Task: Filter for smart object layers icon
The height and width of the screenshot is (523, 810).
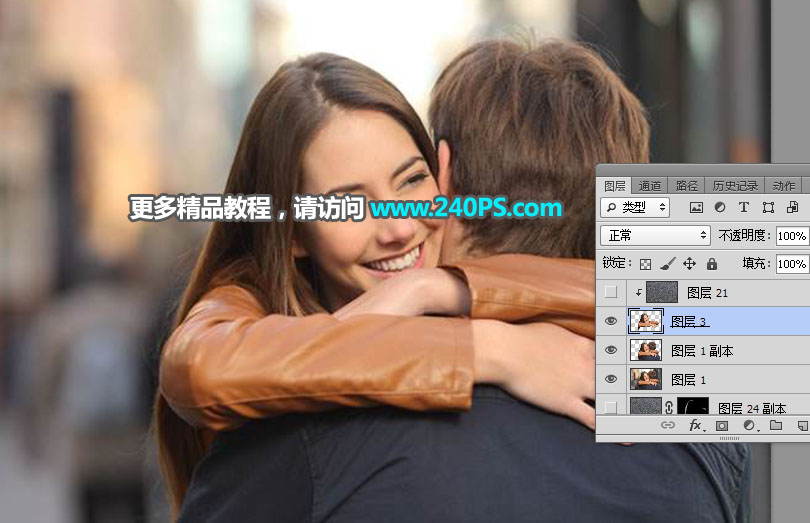Action: point(792,208)
